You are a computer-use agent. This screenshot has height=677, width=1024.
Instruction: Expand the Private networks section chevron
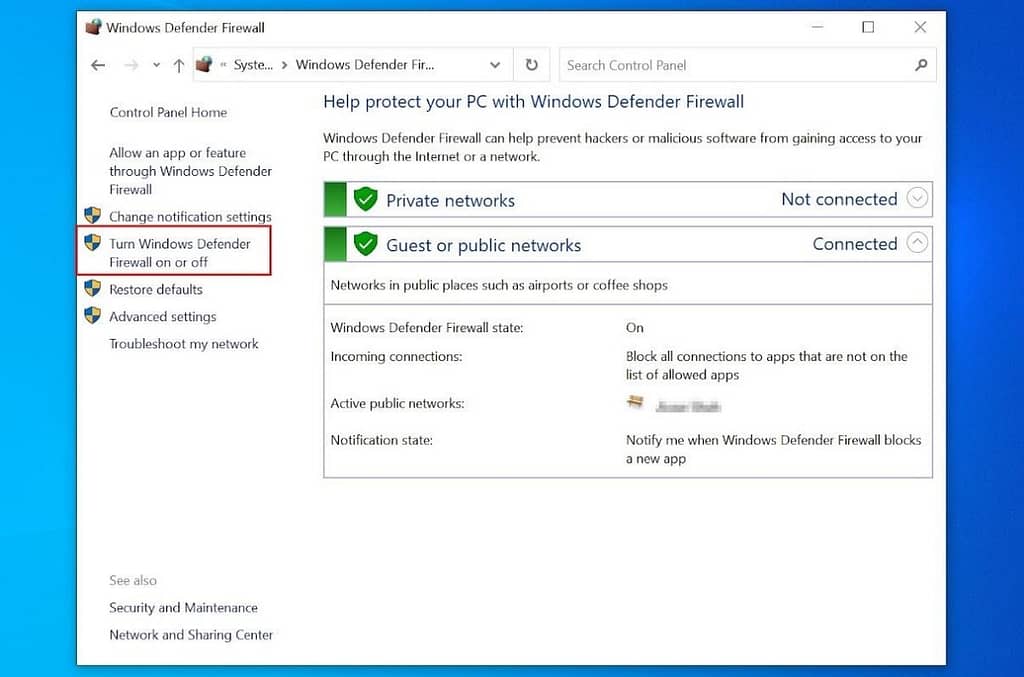917,198
